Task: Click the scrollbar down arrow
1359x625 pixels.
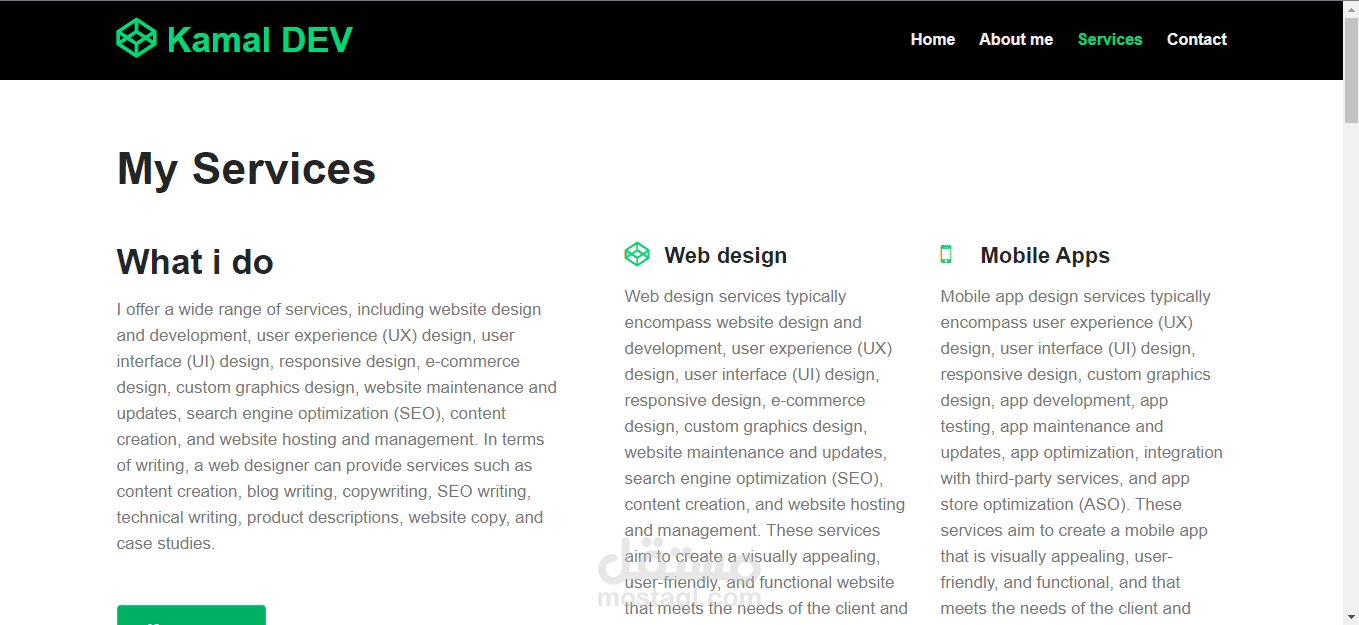Action: click(1351, 617)
